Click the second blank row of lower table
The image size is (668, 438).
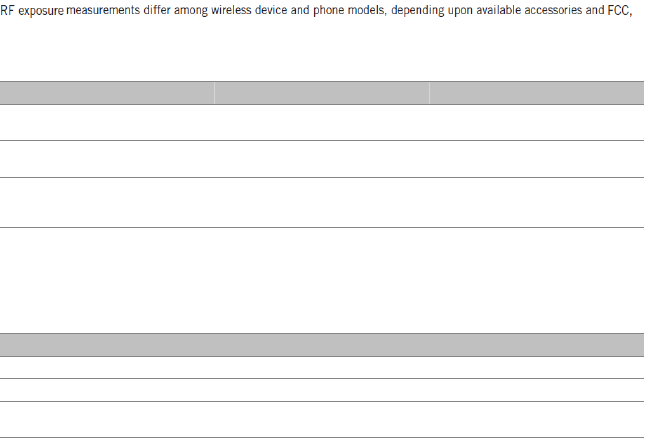322,390
